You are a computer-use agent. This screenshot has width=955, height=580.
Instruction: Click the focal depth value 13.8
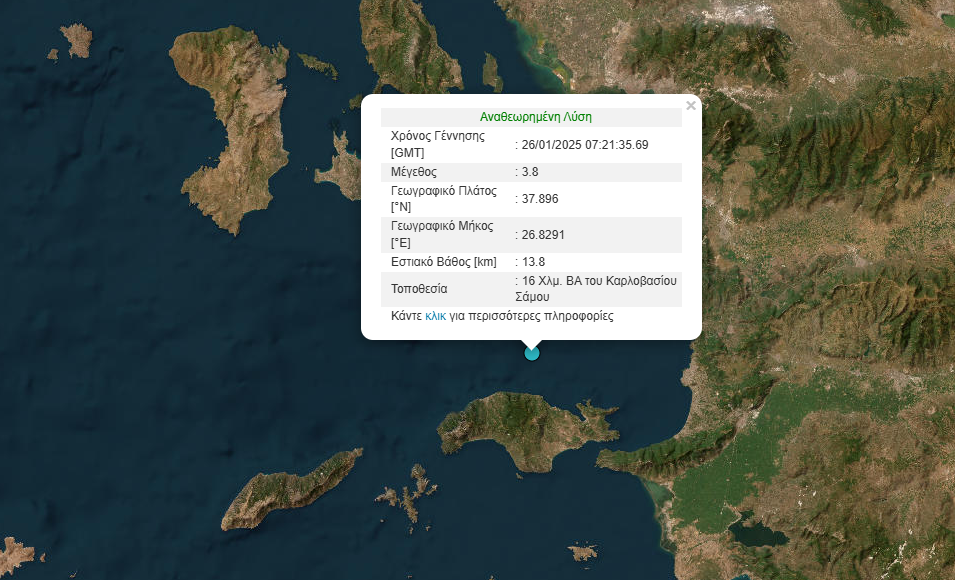[x=534, y=262]
